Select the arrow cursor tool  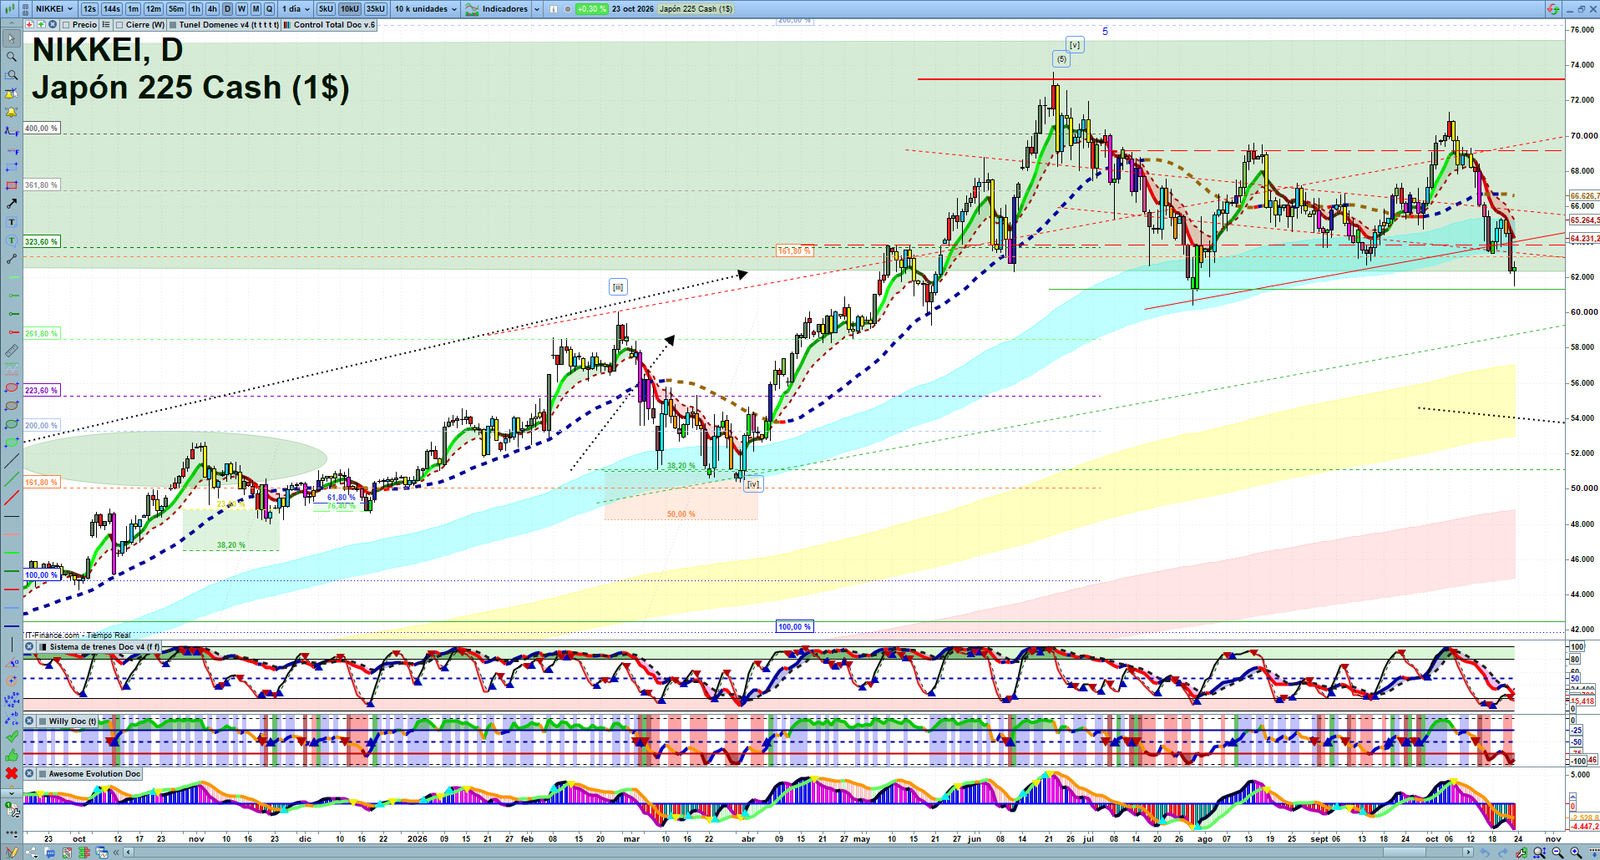11,39
